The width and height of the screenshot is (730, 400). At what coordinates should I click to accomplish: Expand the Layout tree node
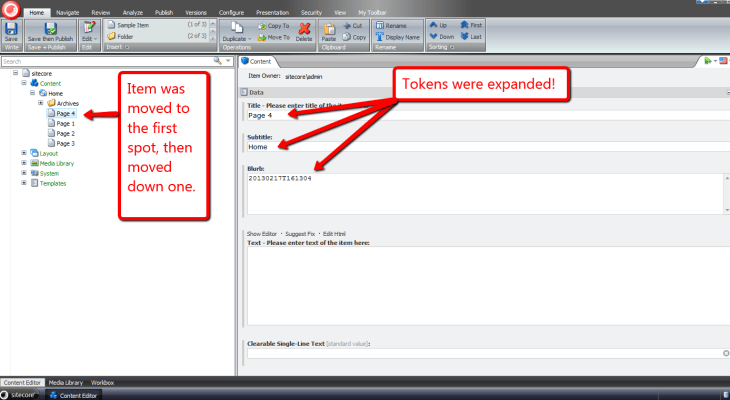(x=24, y=153)
